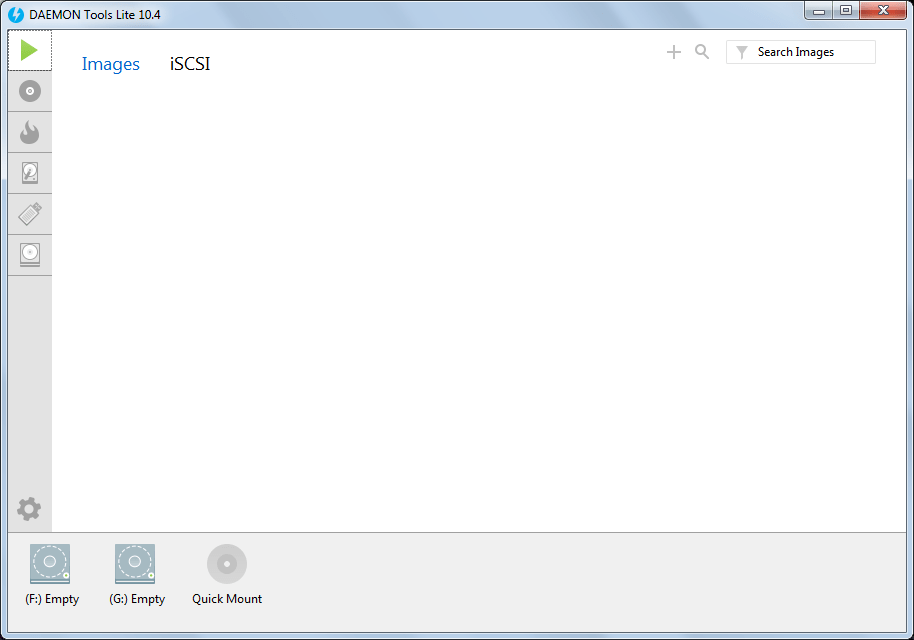Select the Bootable USB tool
Screen dimensions: 914x640
[29, 214]
